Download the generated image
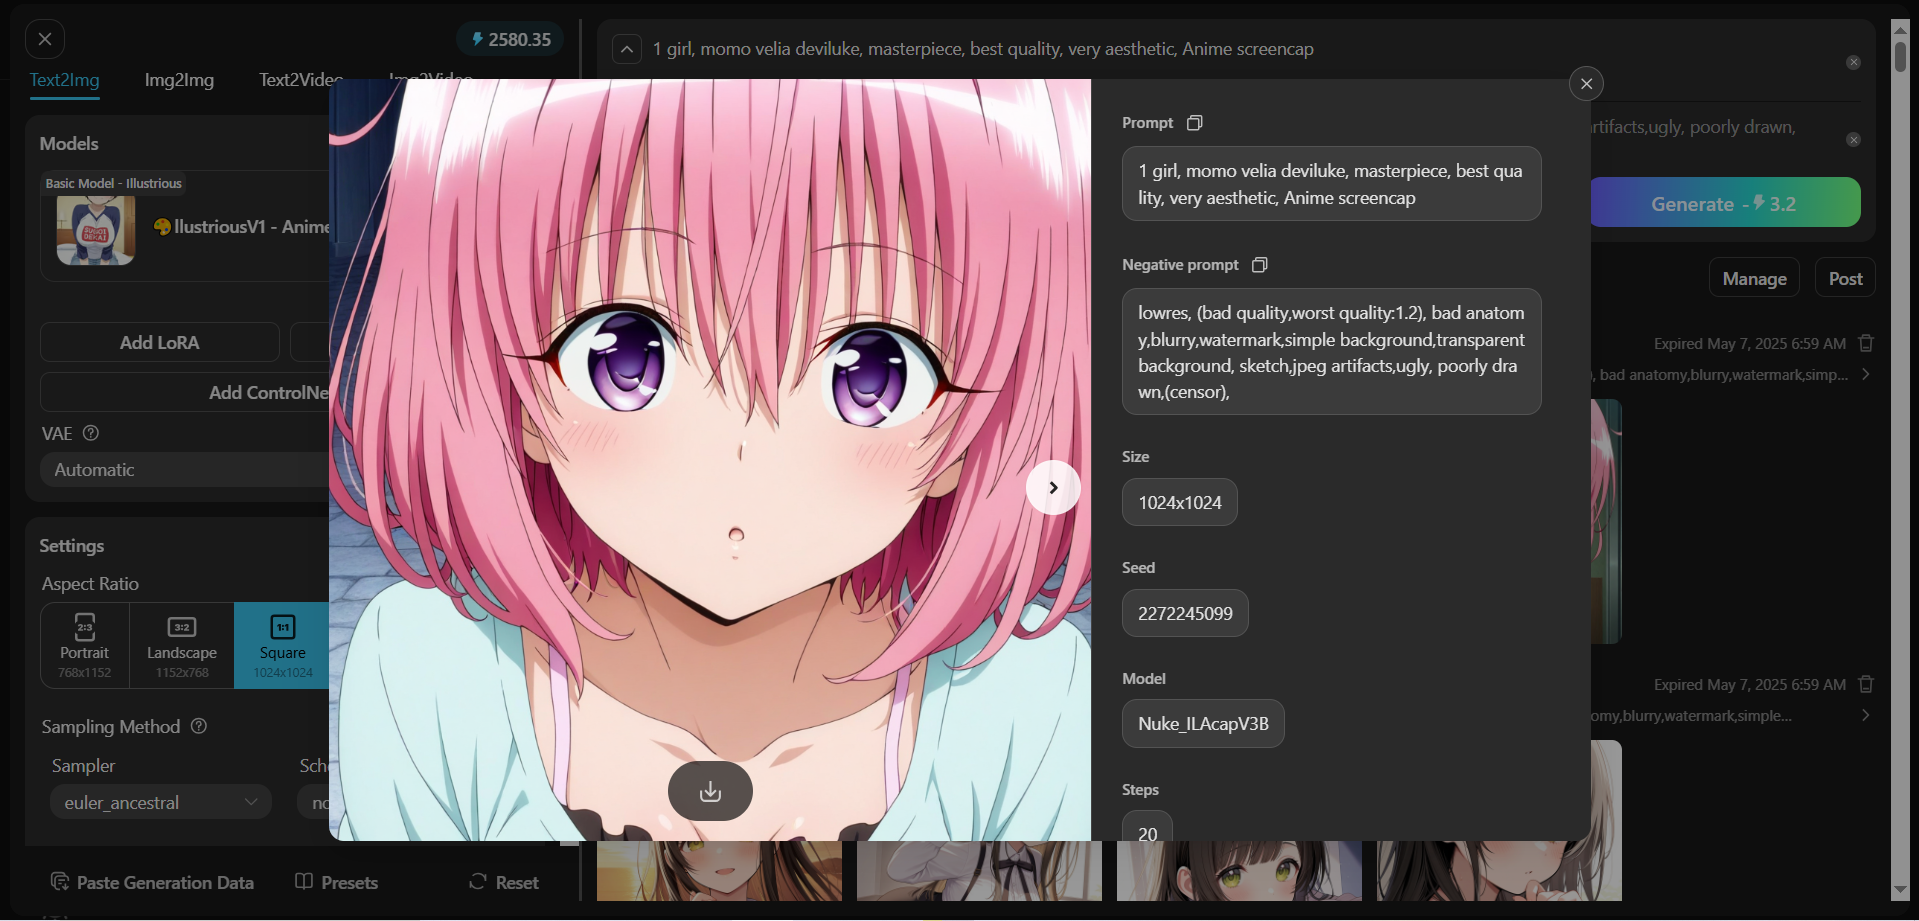 coord(710,791)
